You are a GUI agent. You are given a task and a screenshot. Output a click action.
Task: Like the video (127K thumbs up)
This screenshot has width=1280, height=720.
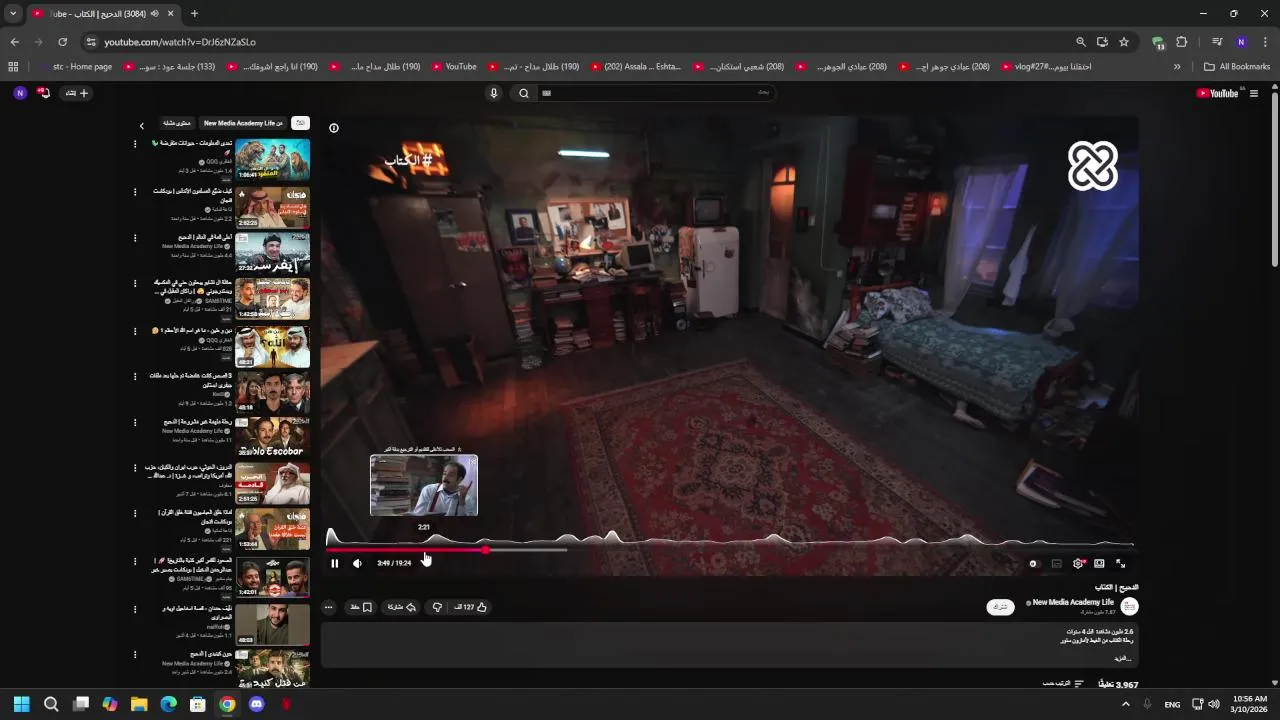click(x=471, y=607)
